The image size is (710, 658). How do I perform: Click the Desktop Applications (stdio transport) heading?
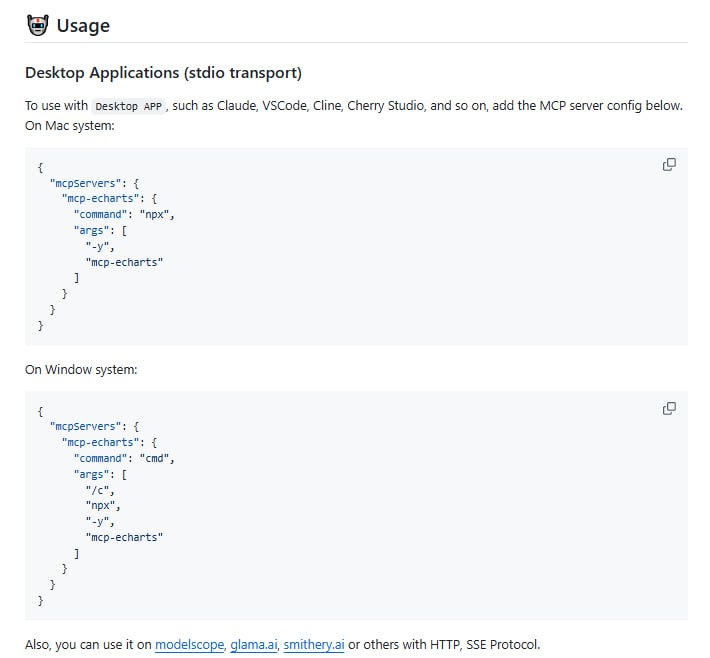(163, 73)
